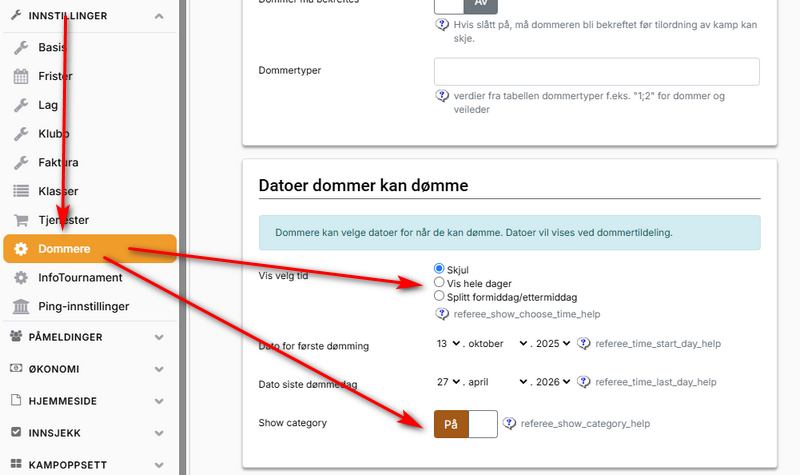Open the Klasser menu item
The width and height of the screenshot is (800, 475).
pos(90,191)
